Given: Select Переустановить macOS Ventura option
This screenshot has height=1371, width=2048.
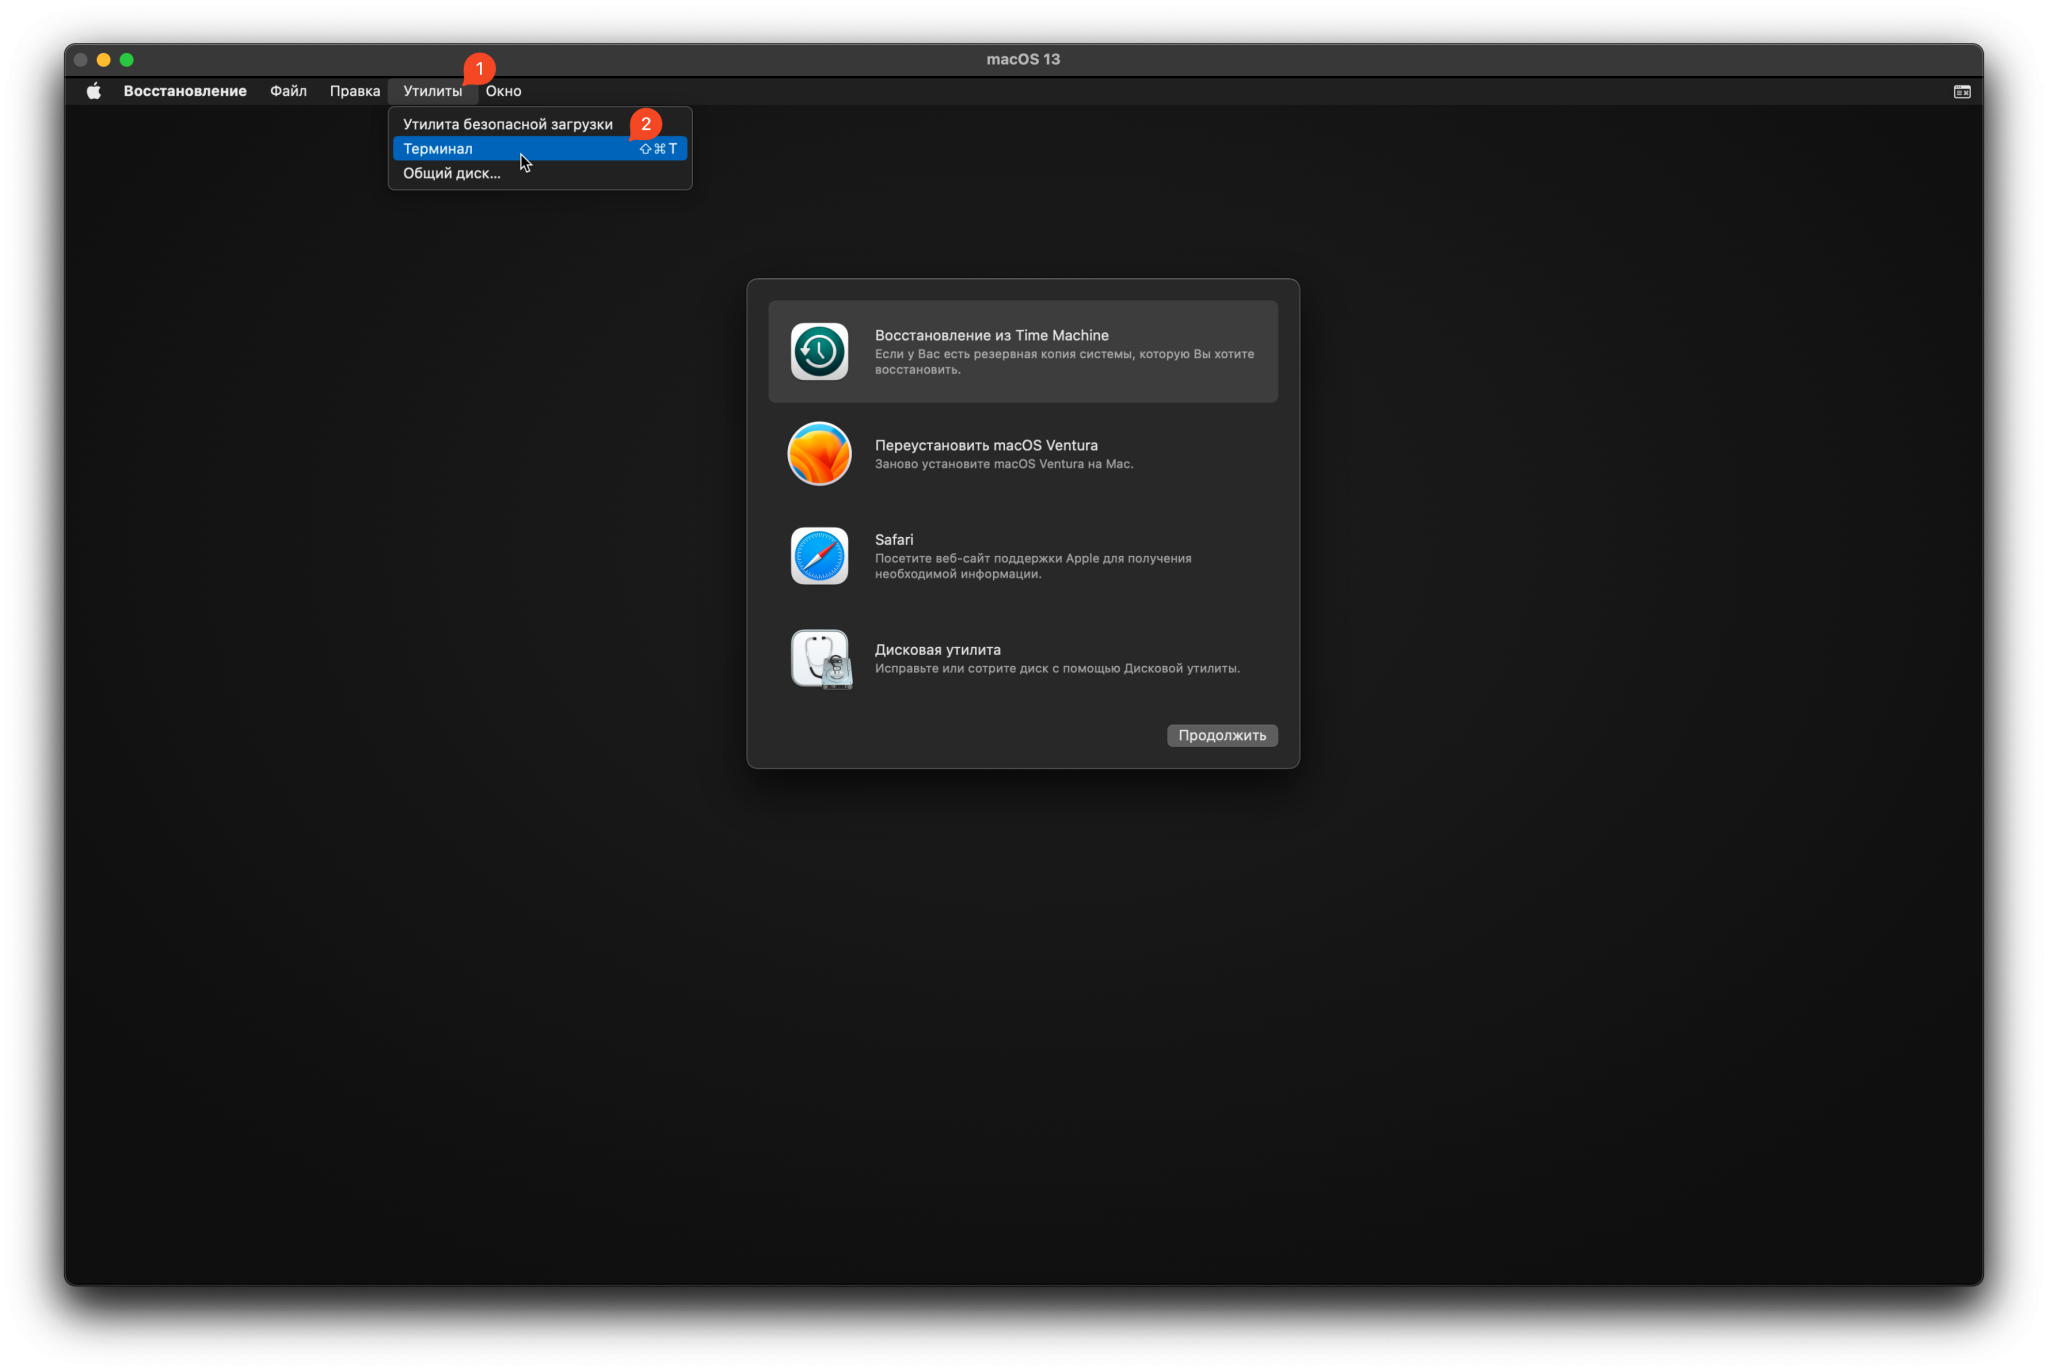Looking at the screenshot, I should (x=1023, y=453).
